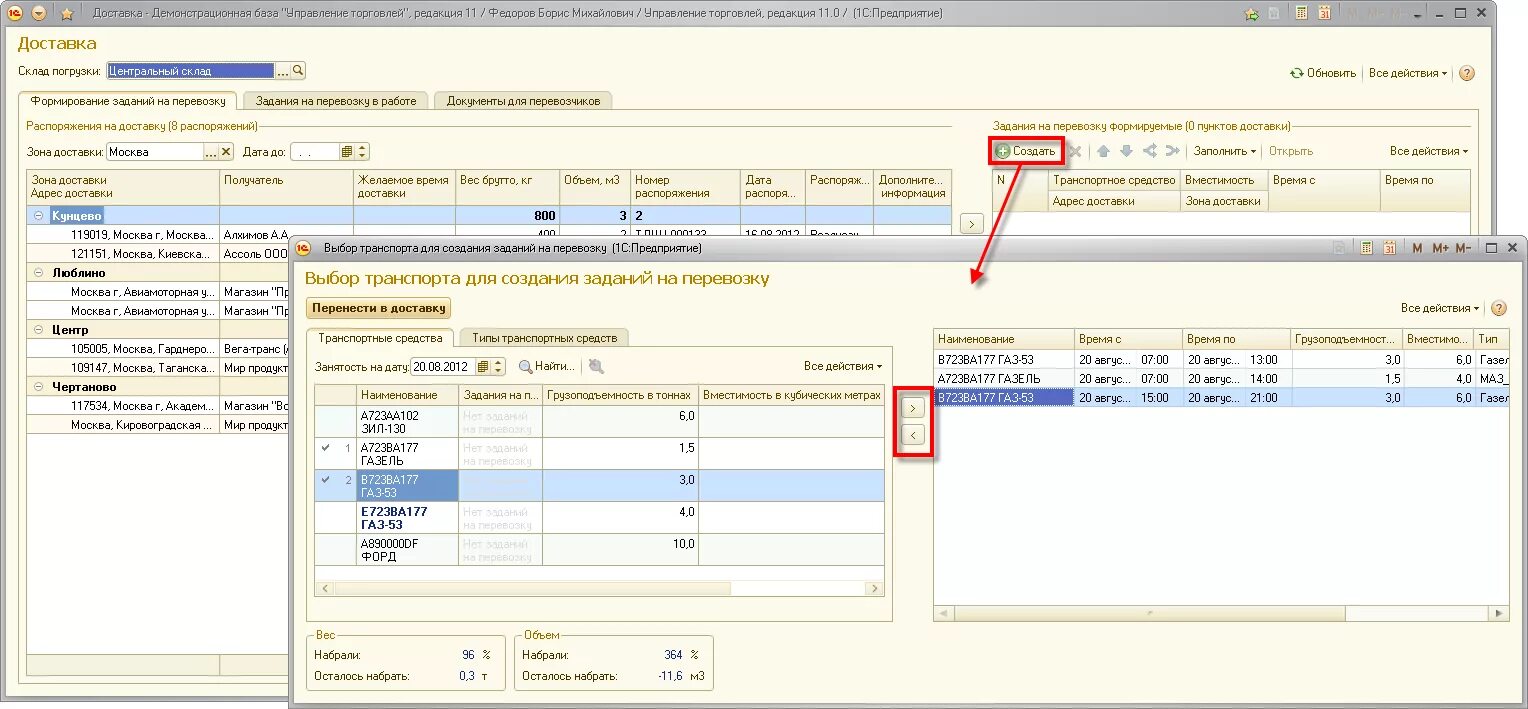Image resolution: width=1528 pixels, height=709 pixels.
Task: Select Типы транспортных средств tab
Action: 544,338
